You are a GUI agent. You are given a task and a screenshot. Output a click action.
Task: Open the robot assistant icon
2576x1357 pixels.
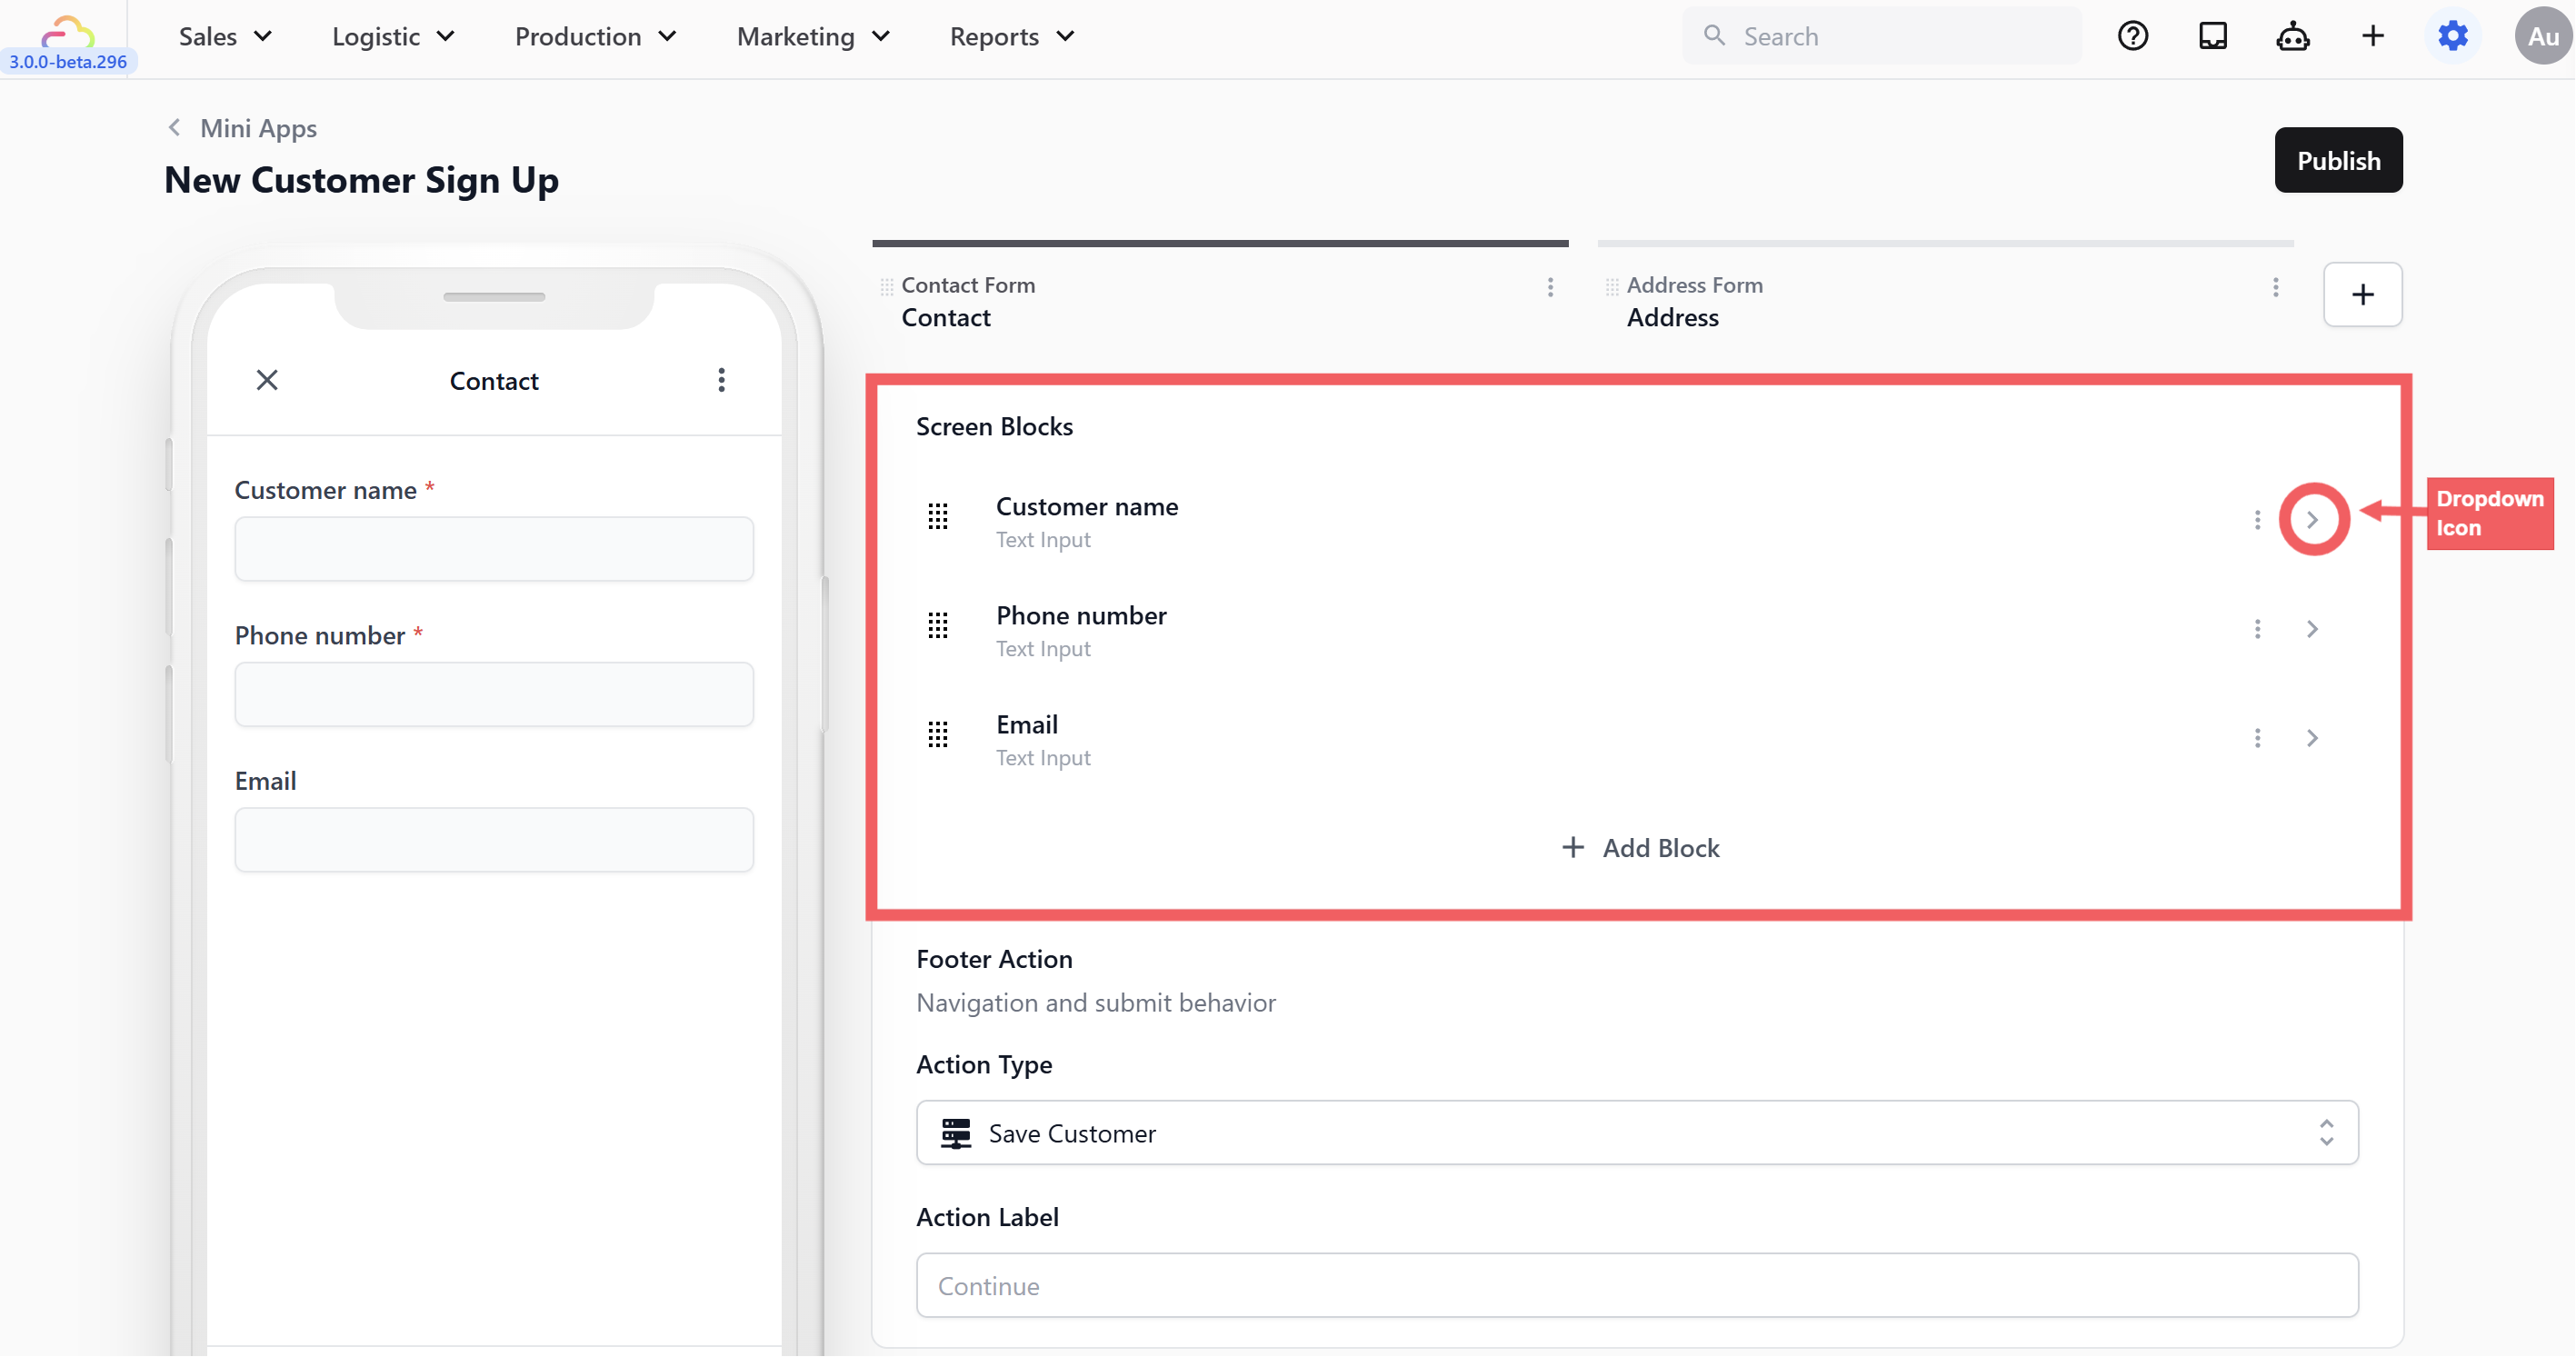(2292, 37)
